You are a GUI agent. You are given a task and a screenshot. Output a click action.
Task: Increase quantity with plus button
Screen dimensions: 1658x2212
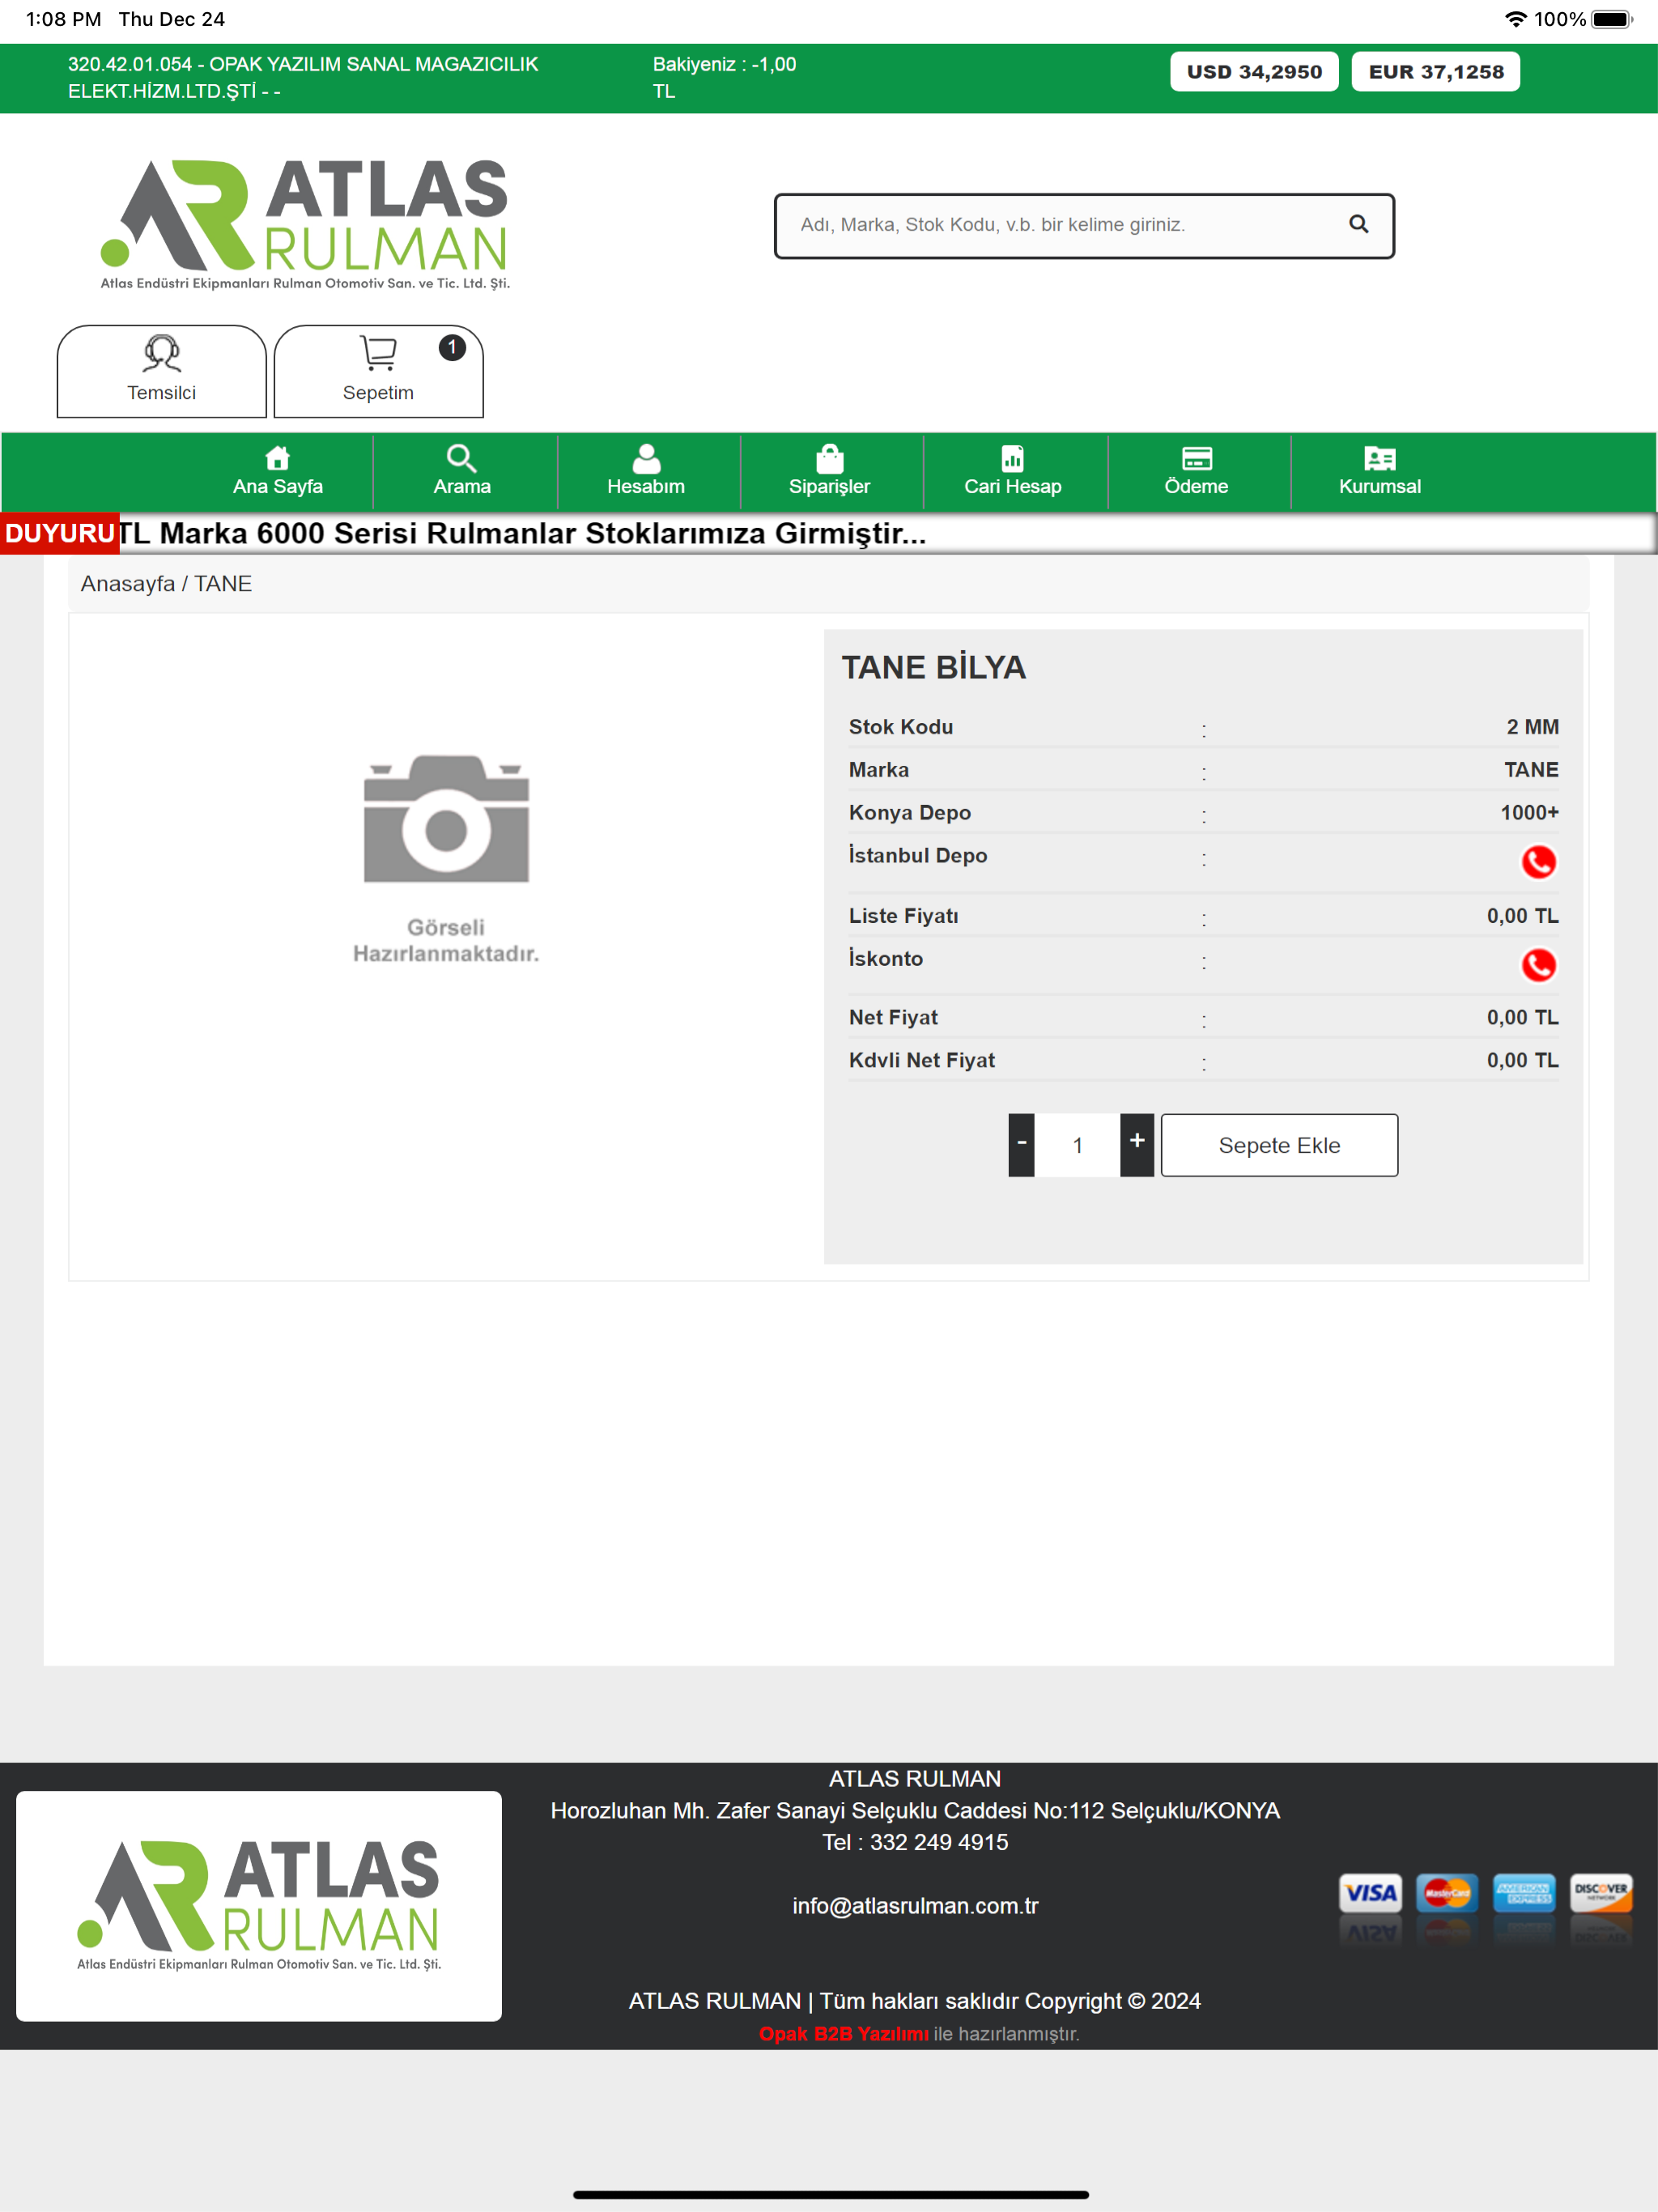click(x=1137, y=1145)
